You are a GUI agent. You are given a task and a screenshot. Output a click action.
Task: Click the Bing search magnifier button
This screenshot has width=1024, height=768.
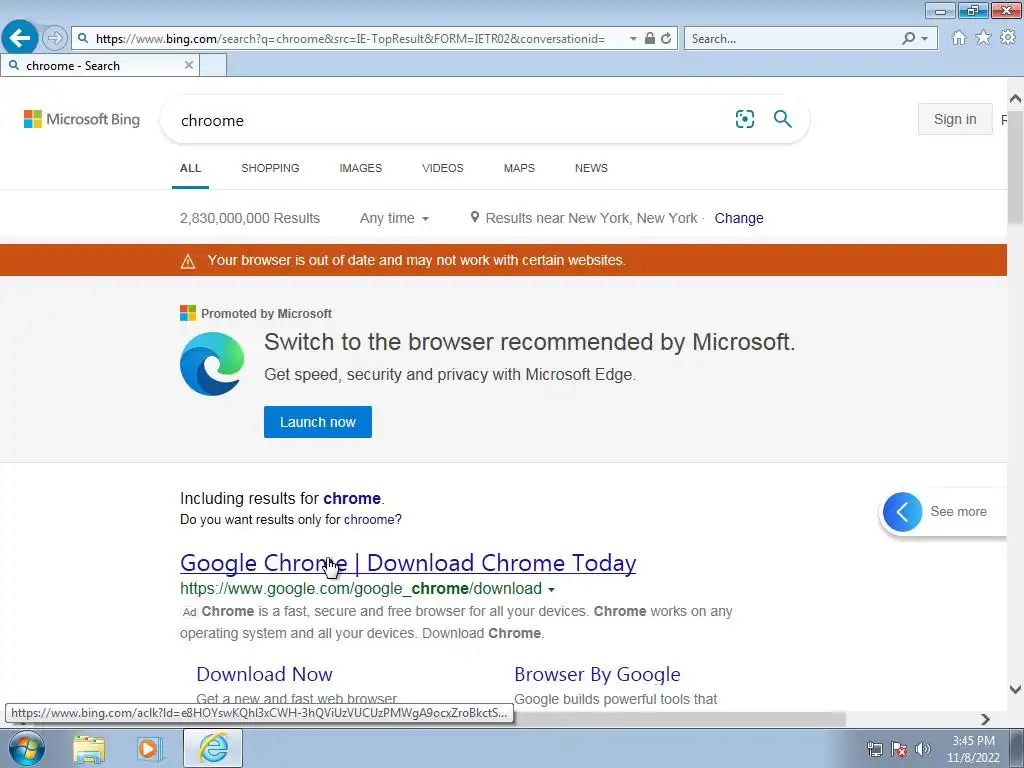point(782,119)
